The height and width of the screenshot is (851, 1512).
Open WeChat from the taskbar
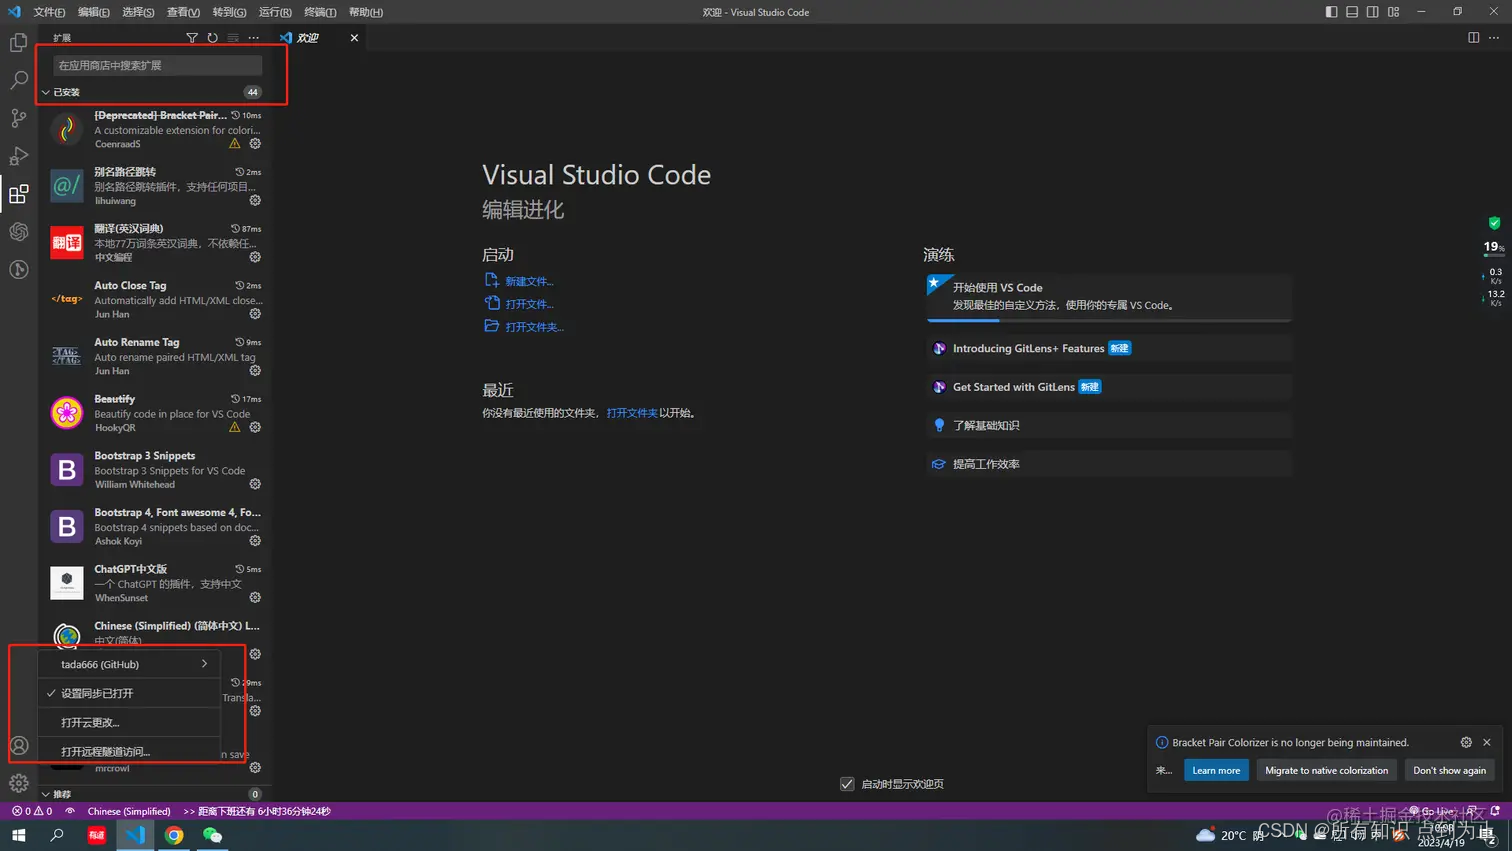pyautogui.click(x=212, y=835)
